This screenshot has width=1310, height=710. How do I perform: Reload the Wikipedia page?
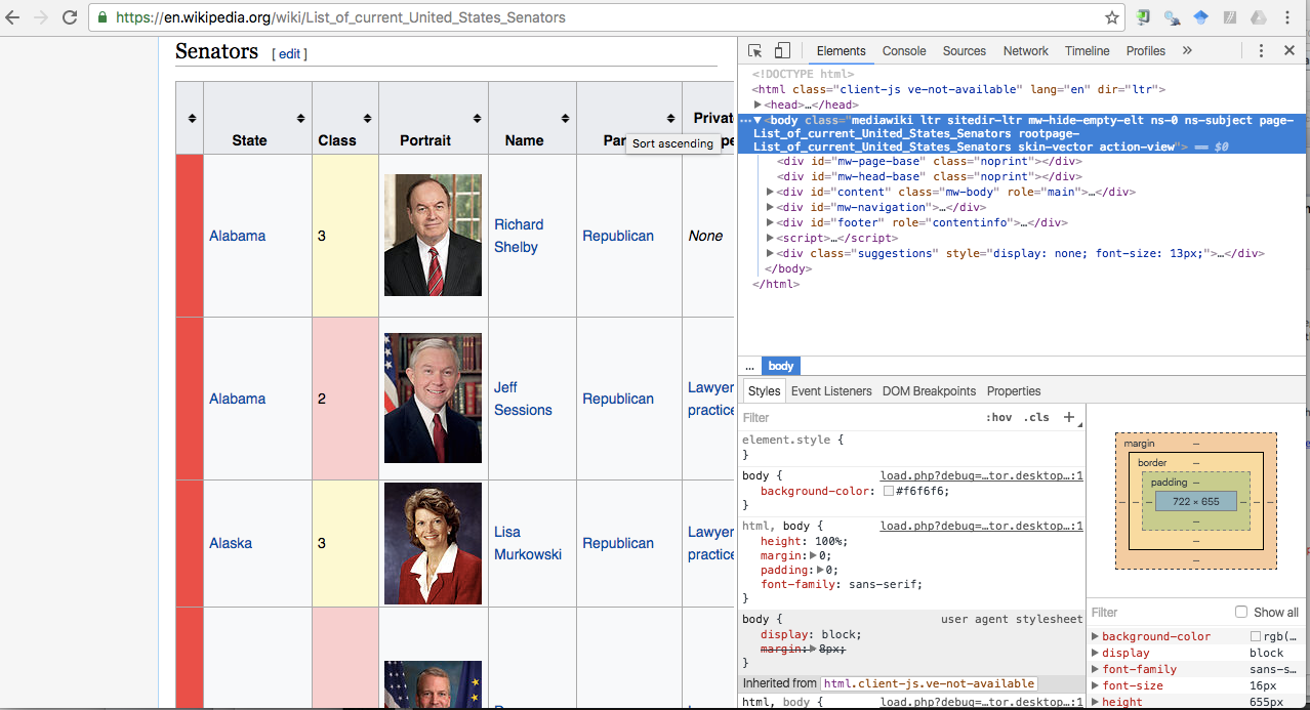(70, 18)
